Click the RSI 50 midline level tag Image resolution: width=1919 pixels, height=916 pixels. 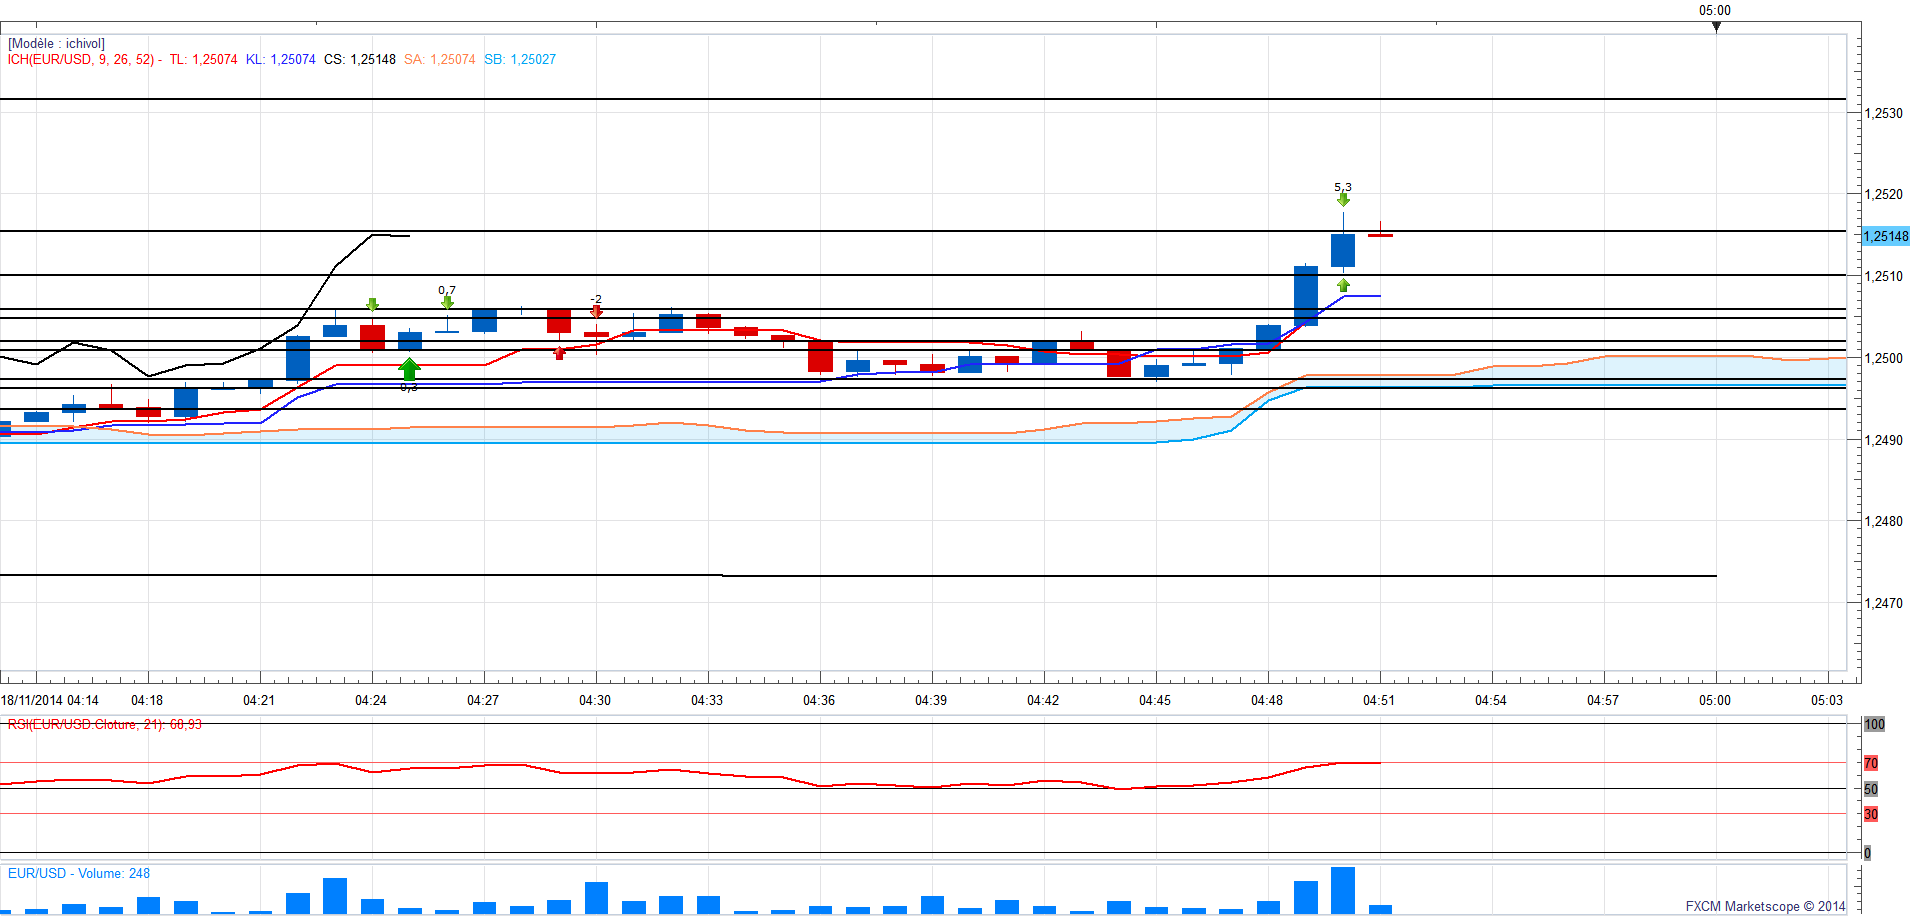tap(1870, 789)
